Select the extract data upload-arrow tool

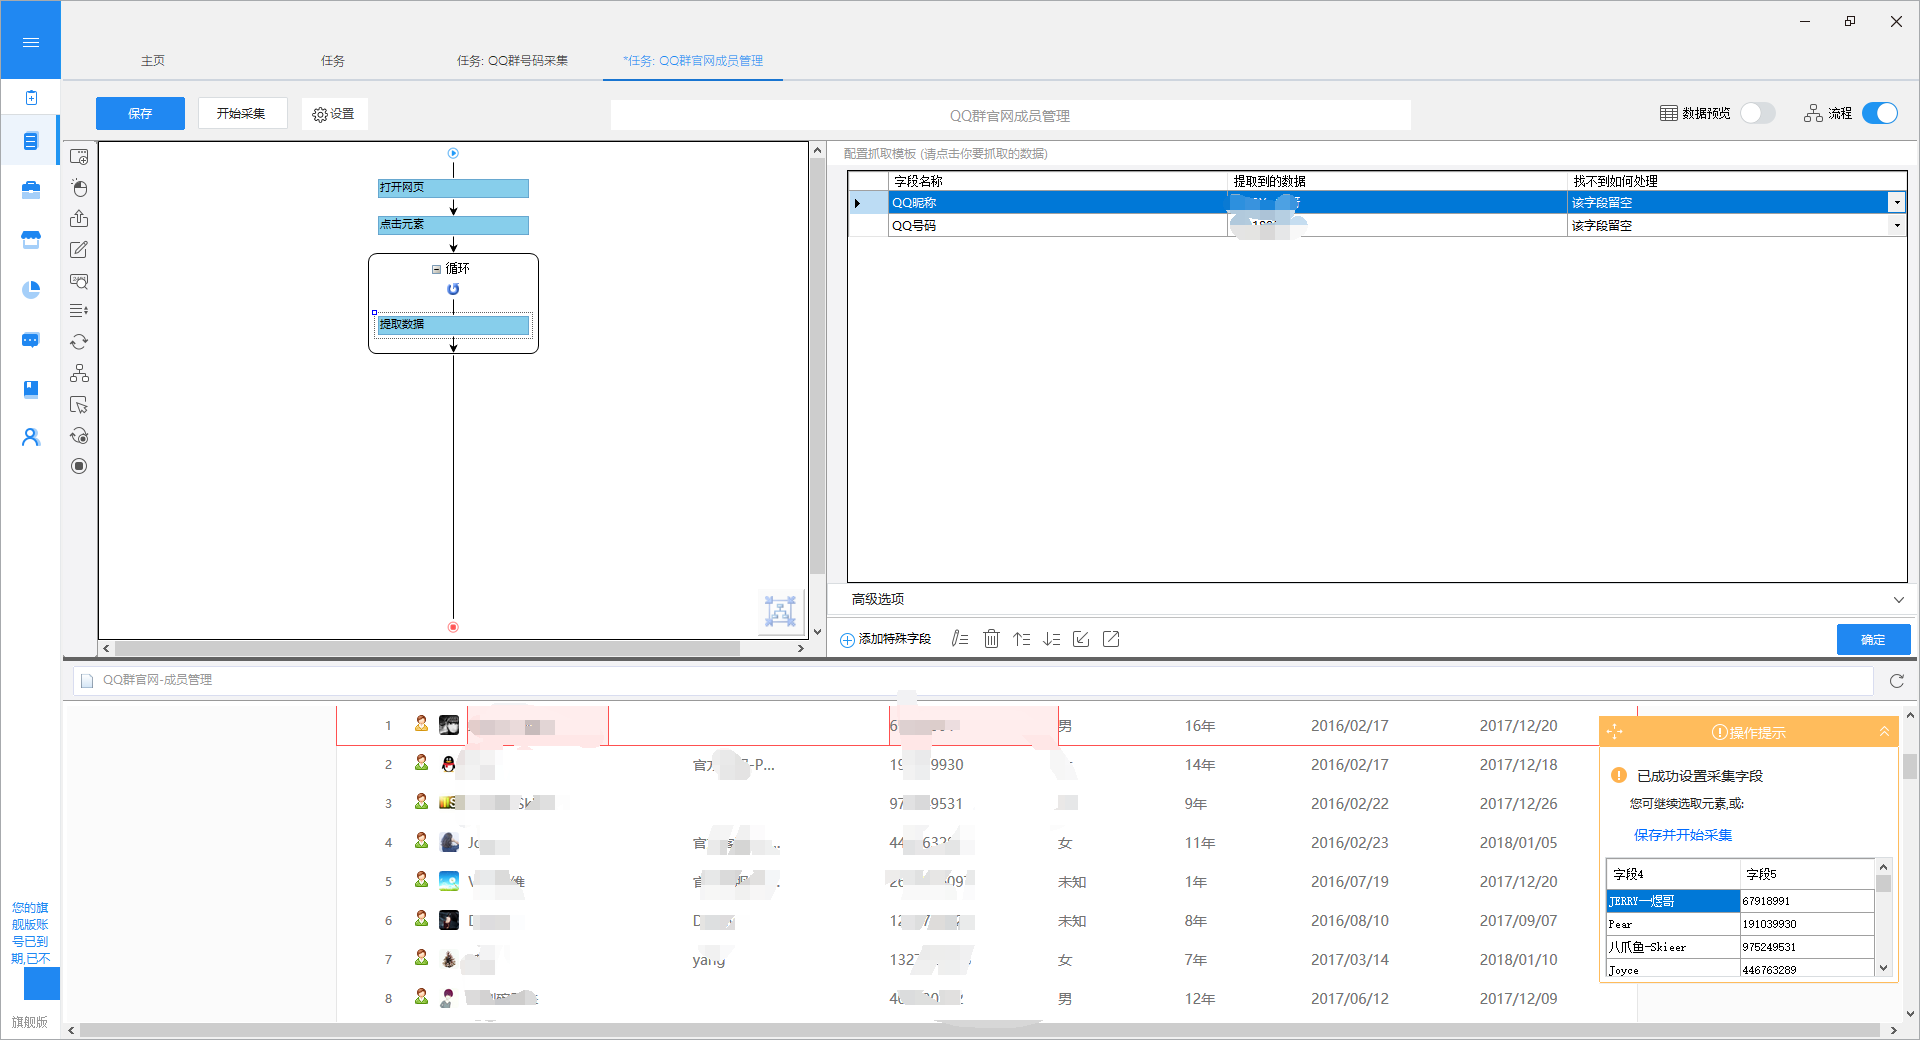tap(79, 218)
